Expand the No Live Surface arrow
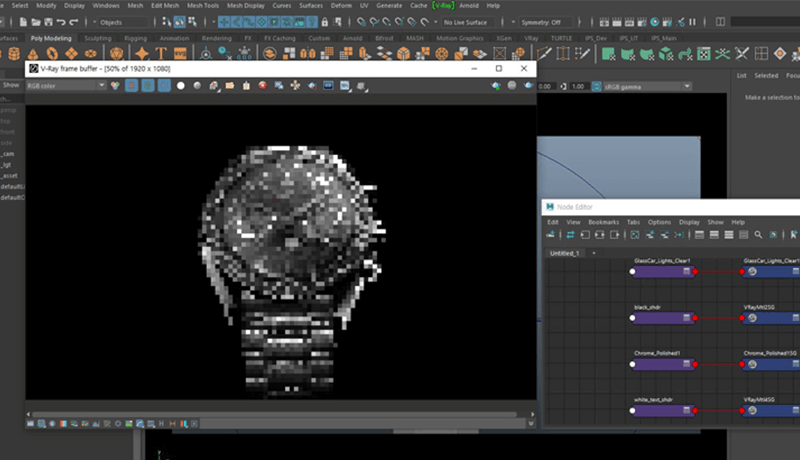800x460 pixels. pyautogui.click(x=435, y=22)
